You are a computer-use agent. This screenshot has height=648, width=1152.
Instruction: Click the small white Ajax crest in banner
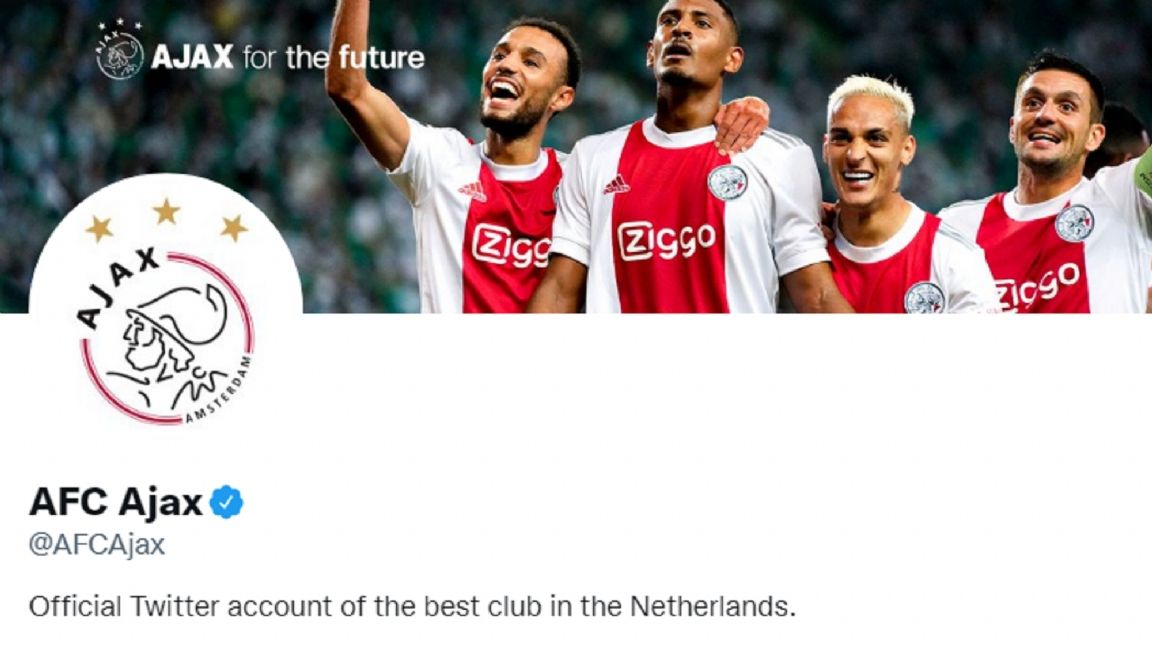point(120,51)
